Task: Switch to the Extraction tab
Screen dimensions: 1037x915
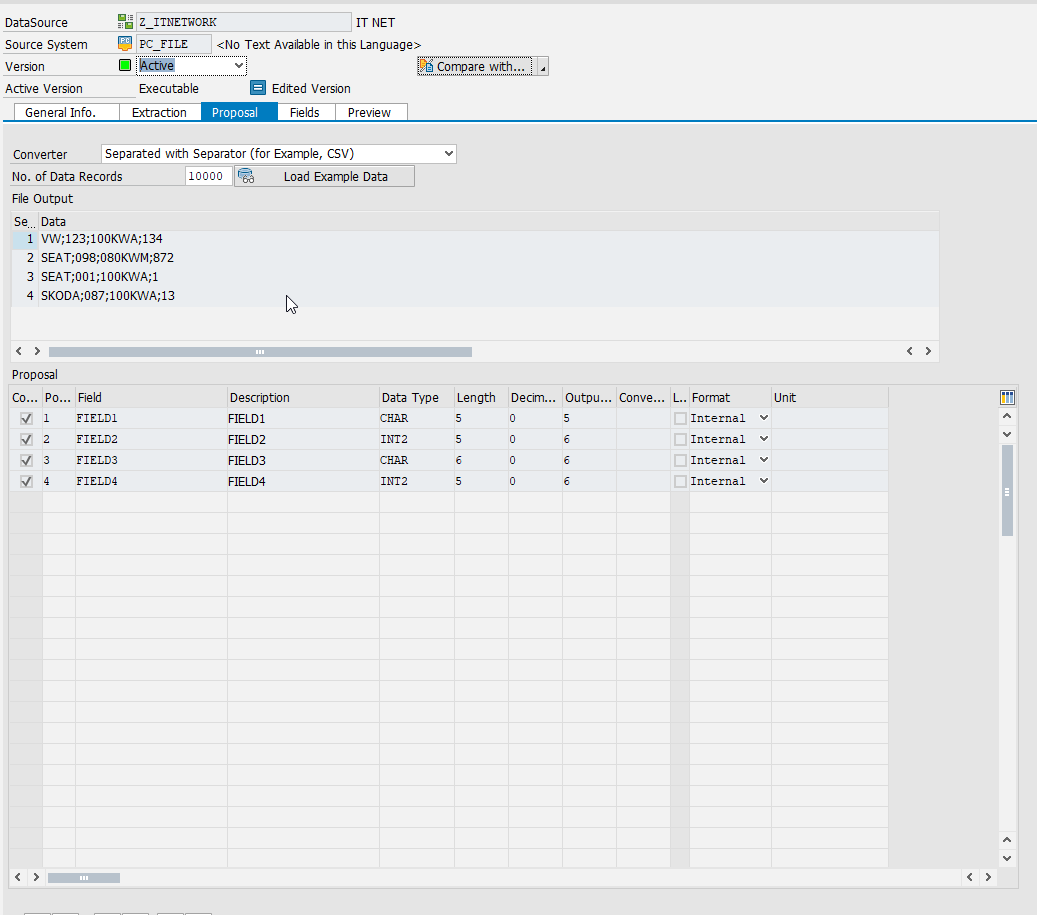Action: pyautogui.click(x=159, y=112)
